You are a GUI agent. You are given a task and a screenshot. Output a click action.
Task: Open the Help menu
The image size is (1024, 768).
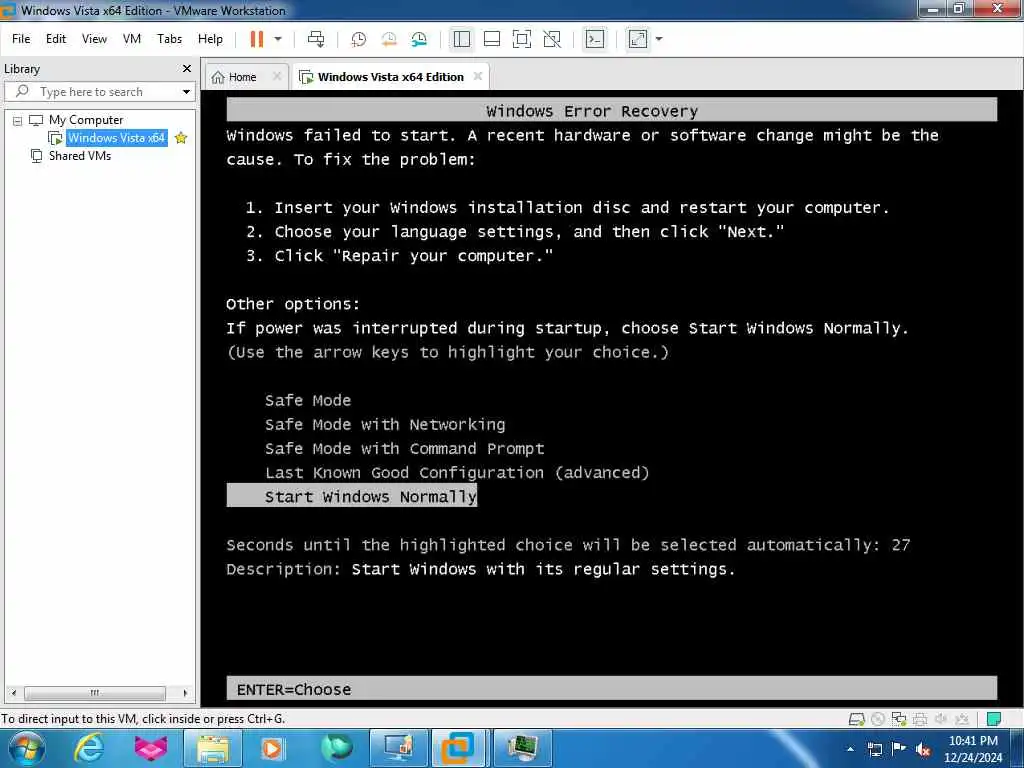click(210, 39)
